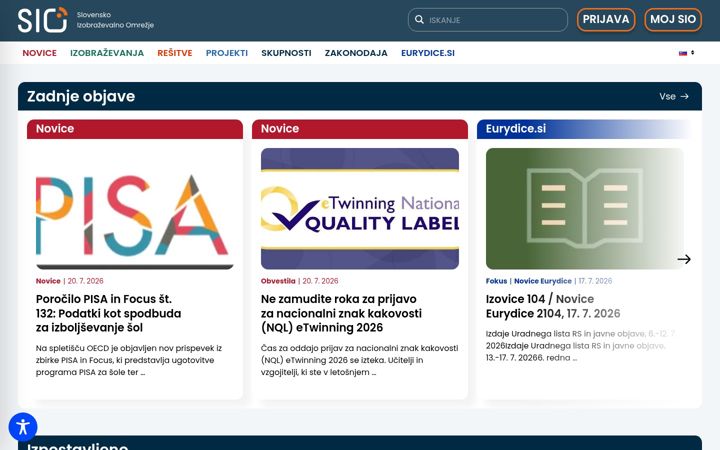The image size is (720, 450).
Task: Click the PRIJAVA login button
Action: click(x=606, y=20)
